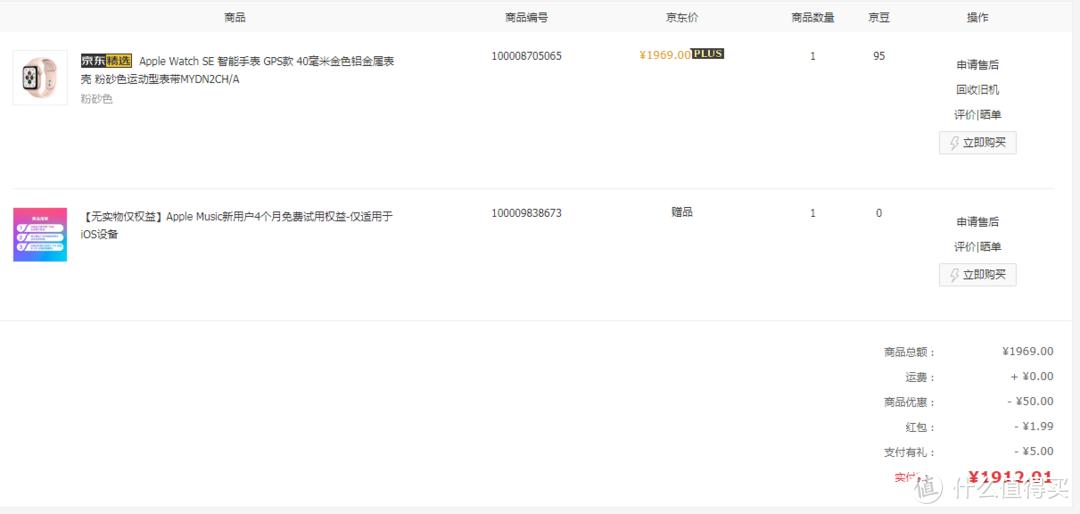Click the 京豆 value 95

click(x=879, y=56)
